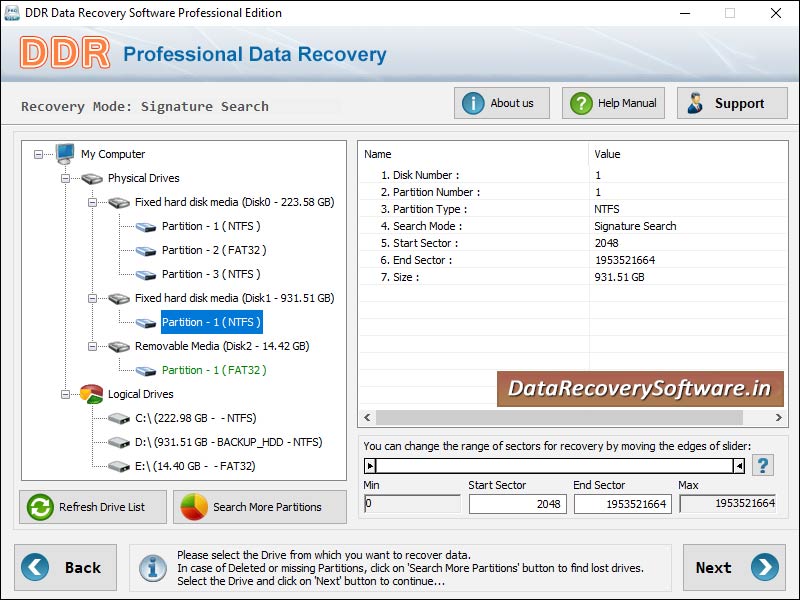
Task: Click the Back arrow circle icon
Action: [x=33, y=567]
